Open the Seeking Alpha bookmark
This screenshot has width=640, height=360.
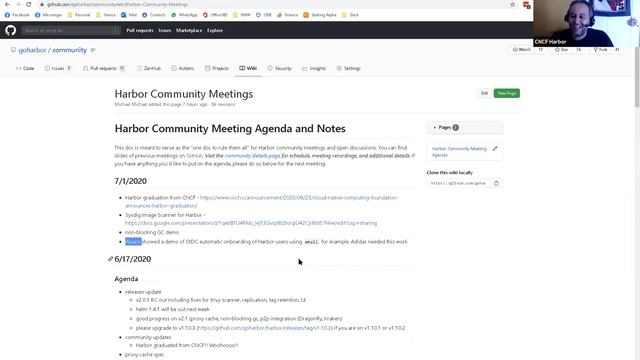pos(320,15)
